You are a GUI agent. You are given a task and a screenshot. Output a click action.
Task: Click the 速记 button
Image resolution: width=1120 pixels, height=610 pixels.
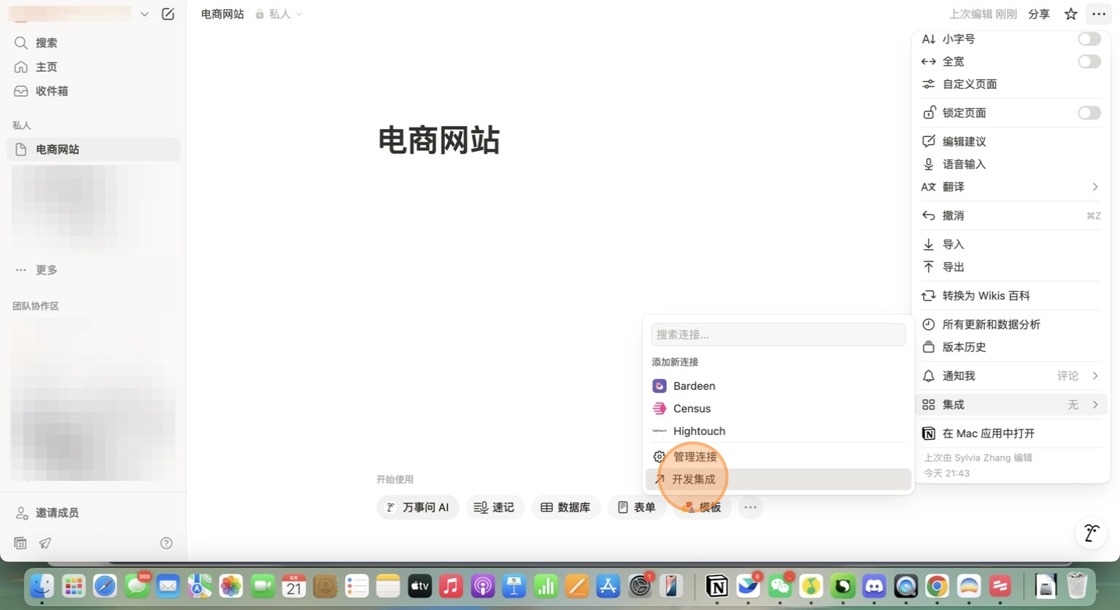coord(494,507)
